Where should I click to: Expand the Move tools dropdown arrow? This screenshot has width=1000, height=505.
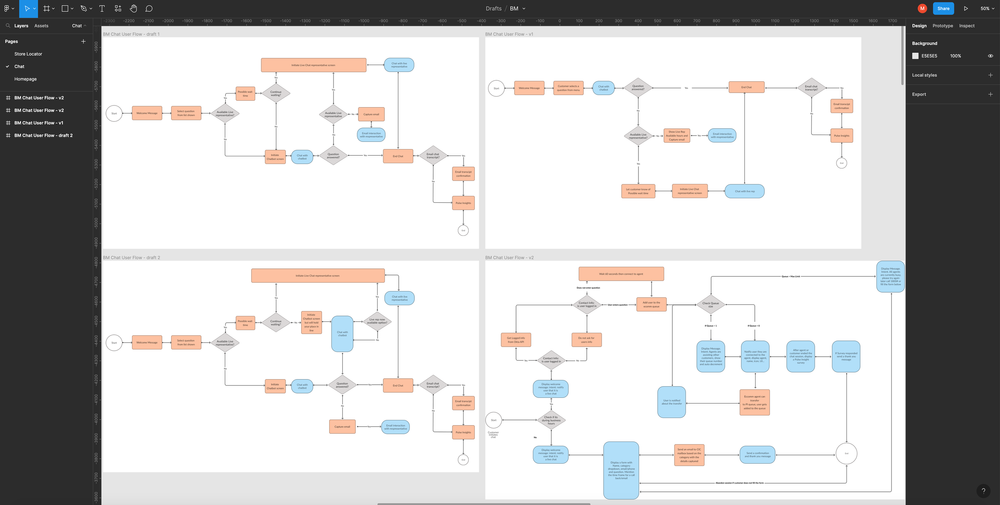pos(34,9)
